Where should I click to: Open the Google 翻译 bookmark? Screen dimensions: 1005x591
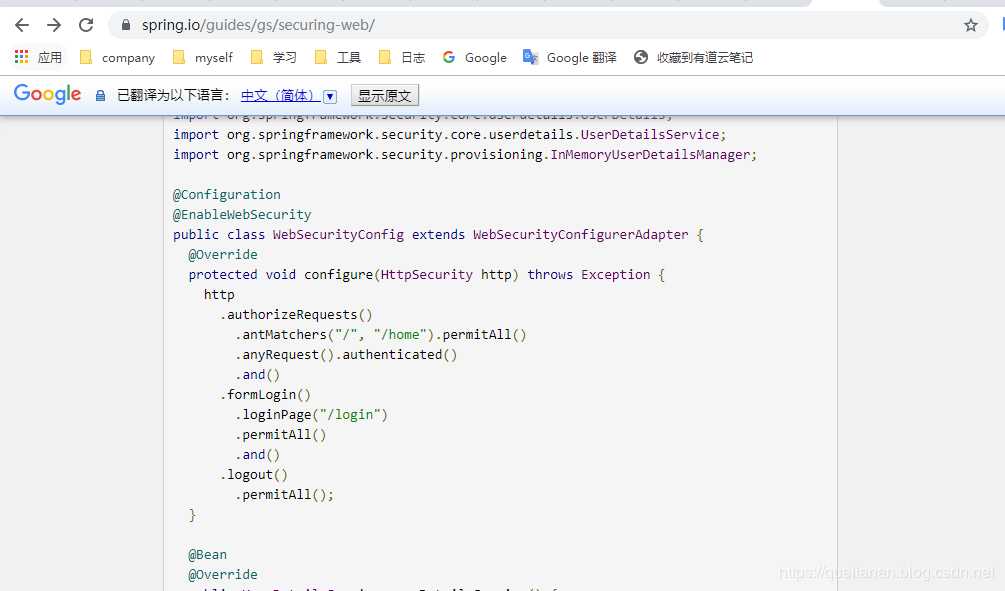pos(570,58)
